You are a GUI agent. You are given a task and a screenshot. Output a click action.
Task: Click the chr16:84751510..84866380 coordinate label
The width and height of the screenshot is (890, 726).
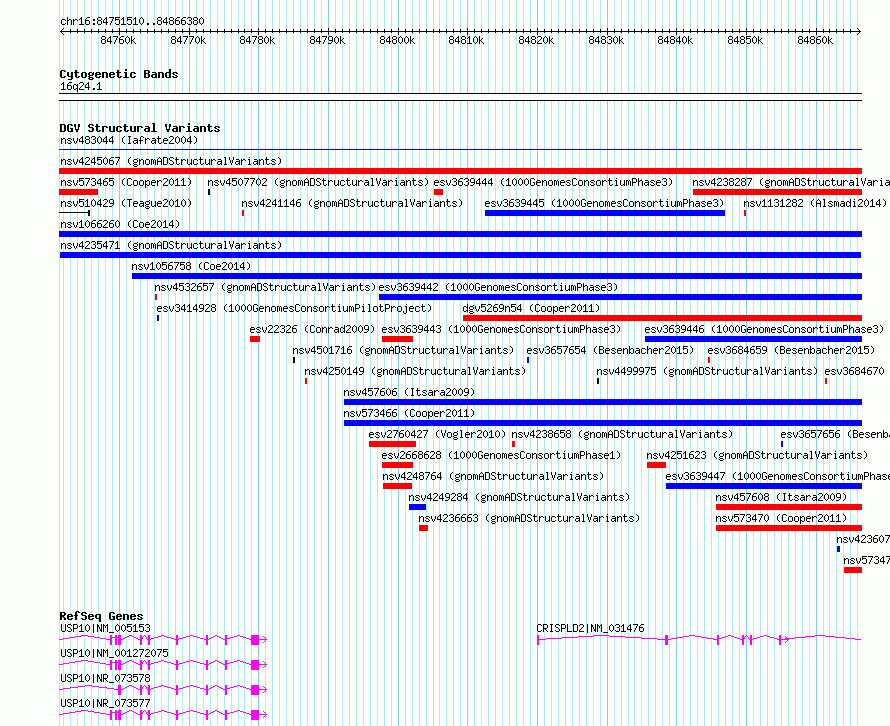click(x=132, y=21)
